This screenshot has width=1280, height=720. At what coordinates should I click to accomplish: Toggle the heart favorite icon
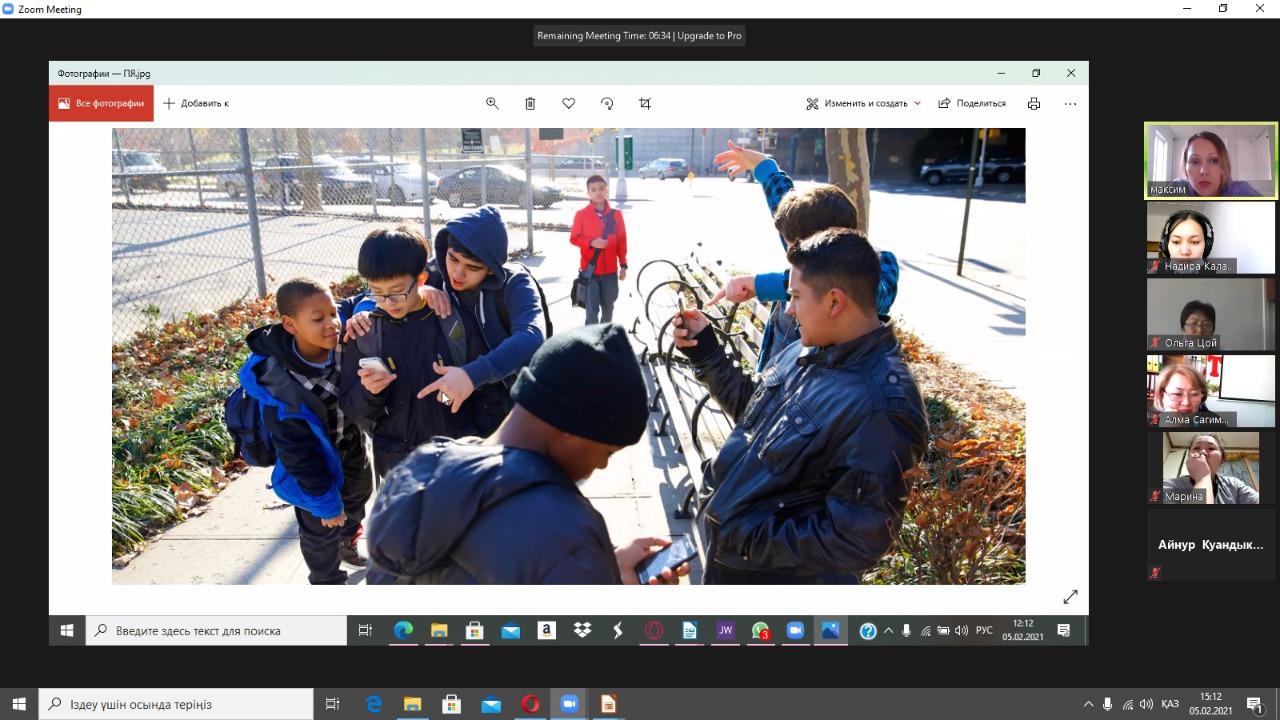[568, 103]
